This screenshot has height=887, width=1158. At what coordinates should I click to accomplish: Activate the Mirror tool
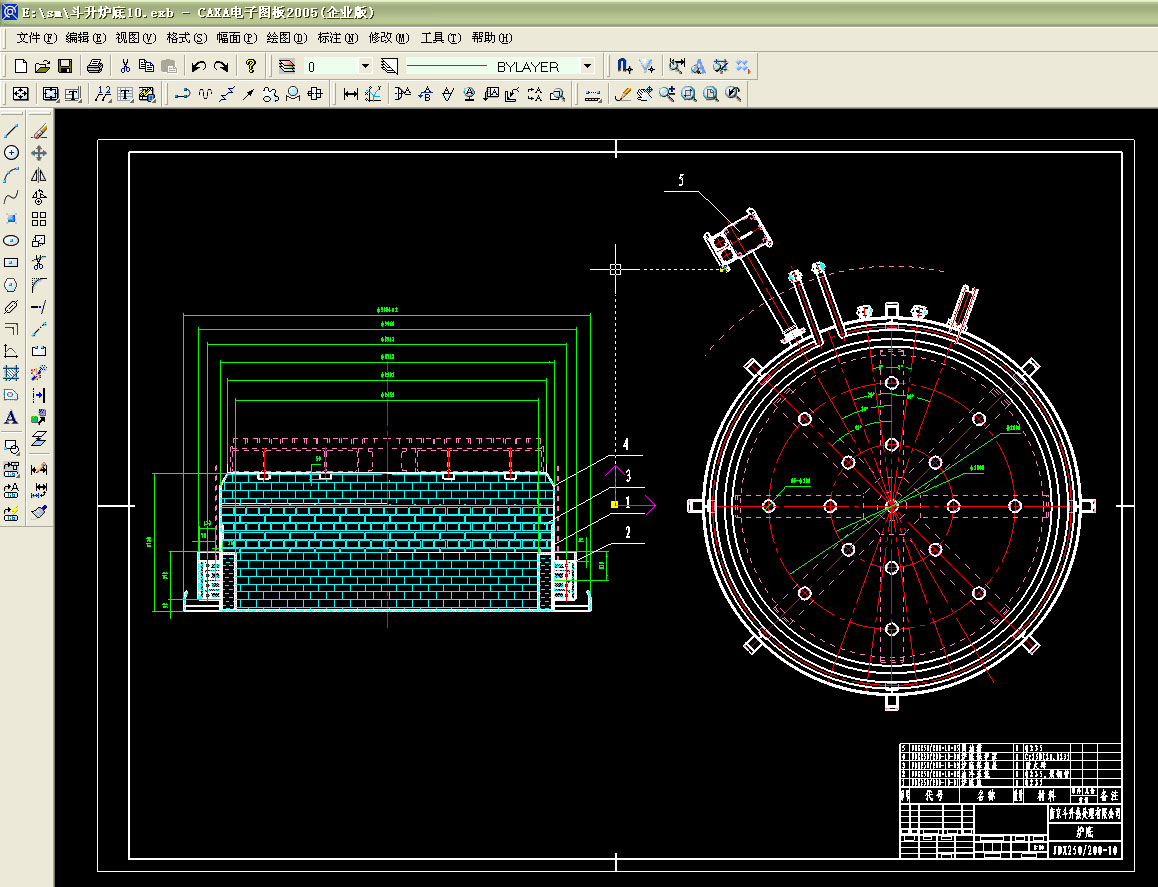coord(39,175)
